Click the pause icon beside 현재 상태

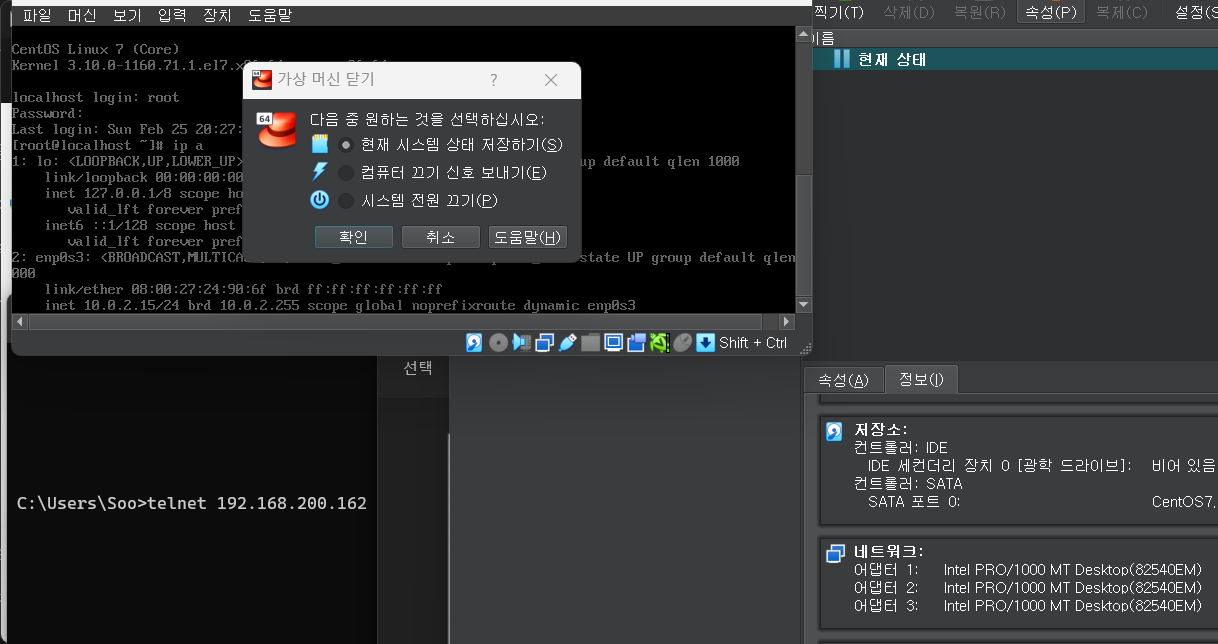(841, 59)
